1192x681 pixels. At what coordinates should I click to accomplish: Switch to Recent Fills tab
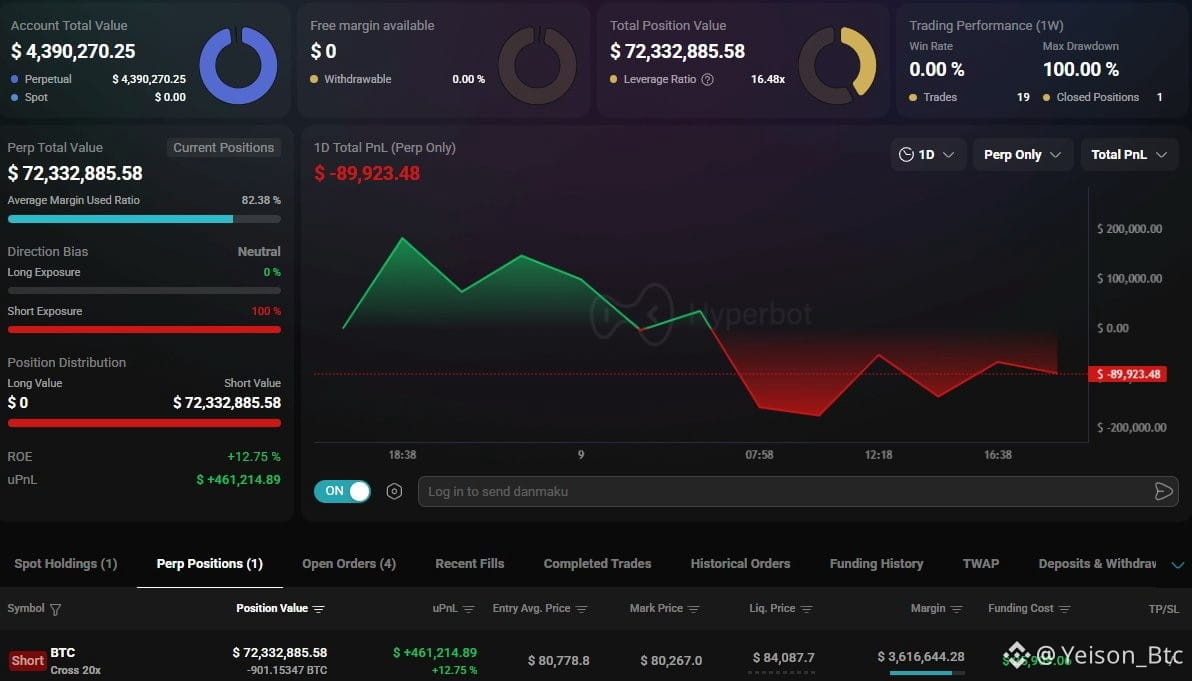(x=470, y=563)
